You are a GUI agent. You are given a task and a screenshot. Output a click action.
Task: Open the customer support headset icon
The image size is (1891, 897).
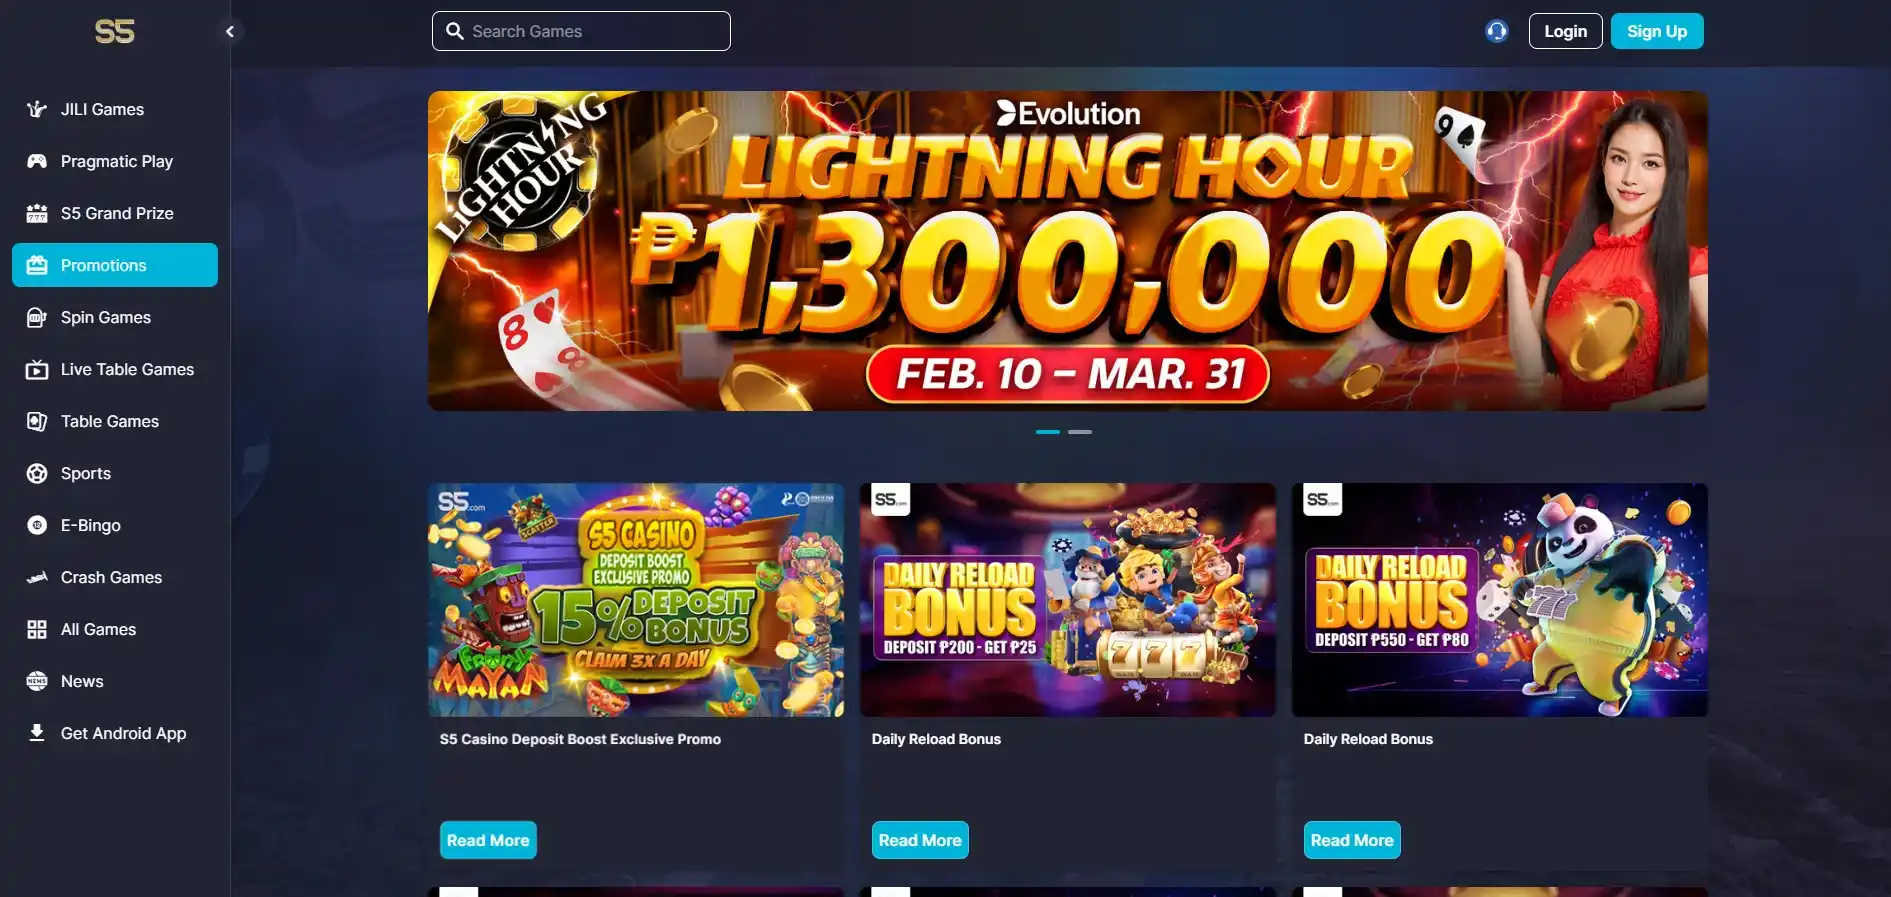click(x=1496, y=31)
